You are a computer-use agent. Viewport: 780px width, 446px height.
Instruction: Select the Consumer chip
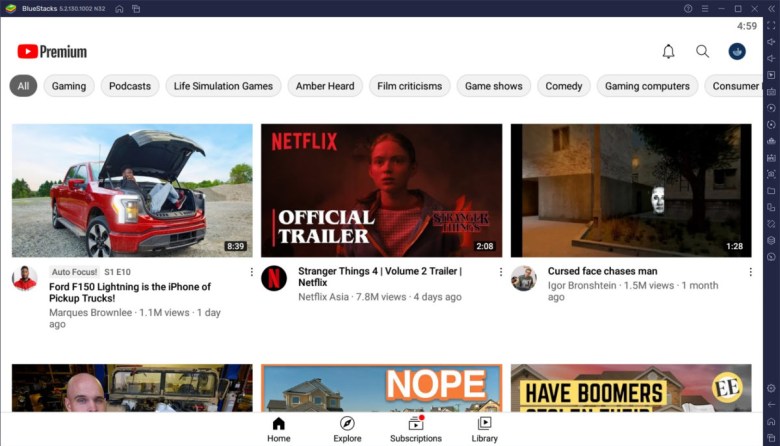click(x=734, y=86)
